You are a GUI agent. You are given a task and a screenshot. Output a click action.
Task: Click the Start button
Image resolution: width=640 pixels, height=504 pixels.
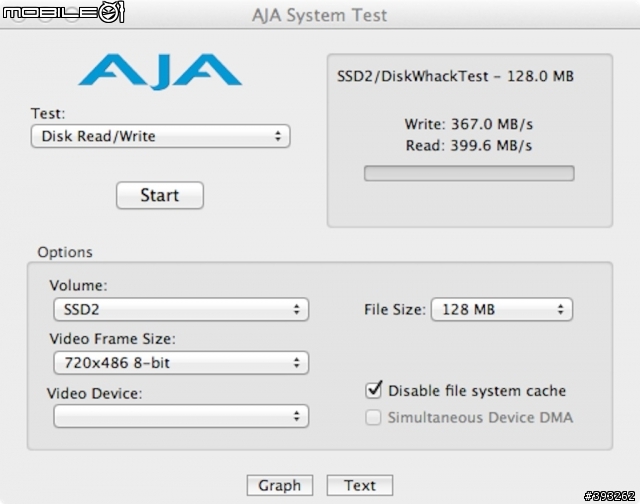click(x=160, y=195)
